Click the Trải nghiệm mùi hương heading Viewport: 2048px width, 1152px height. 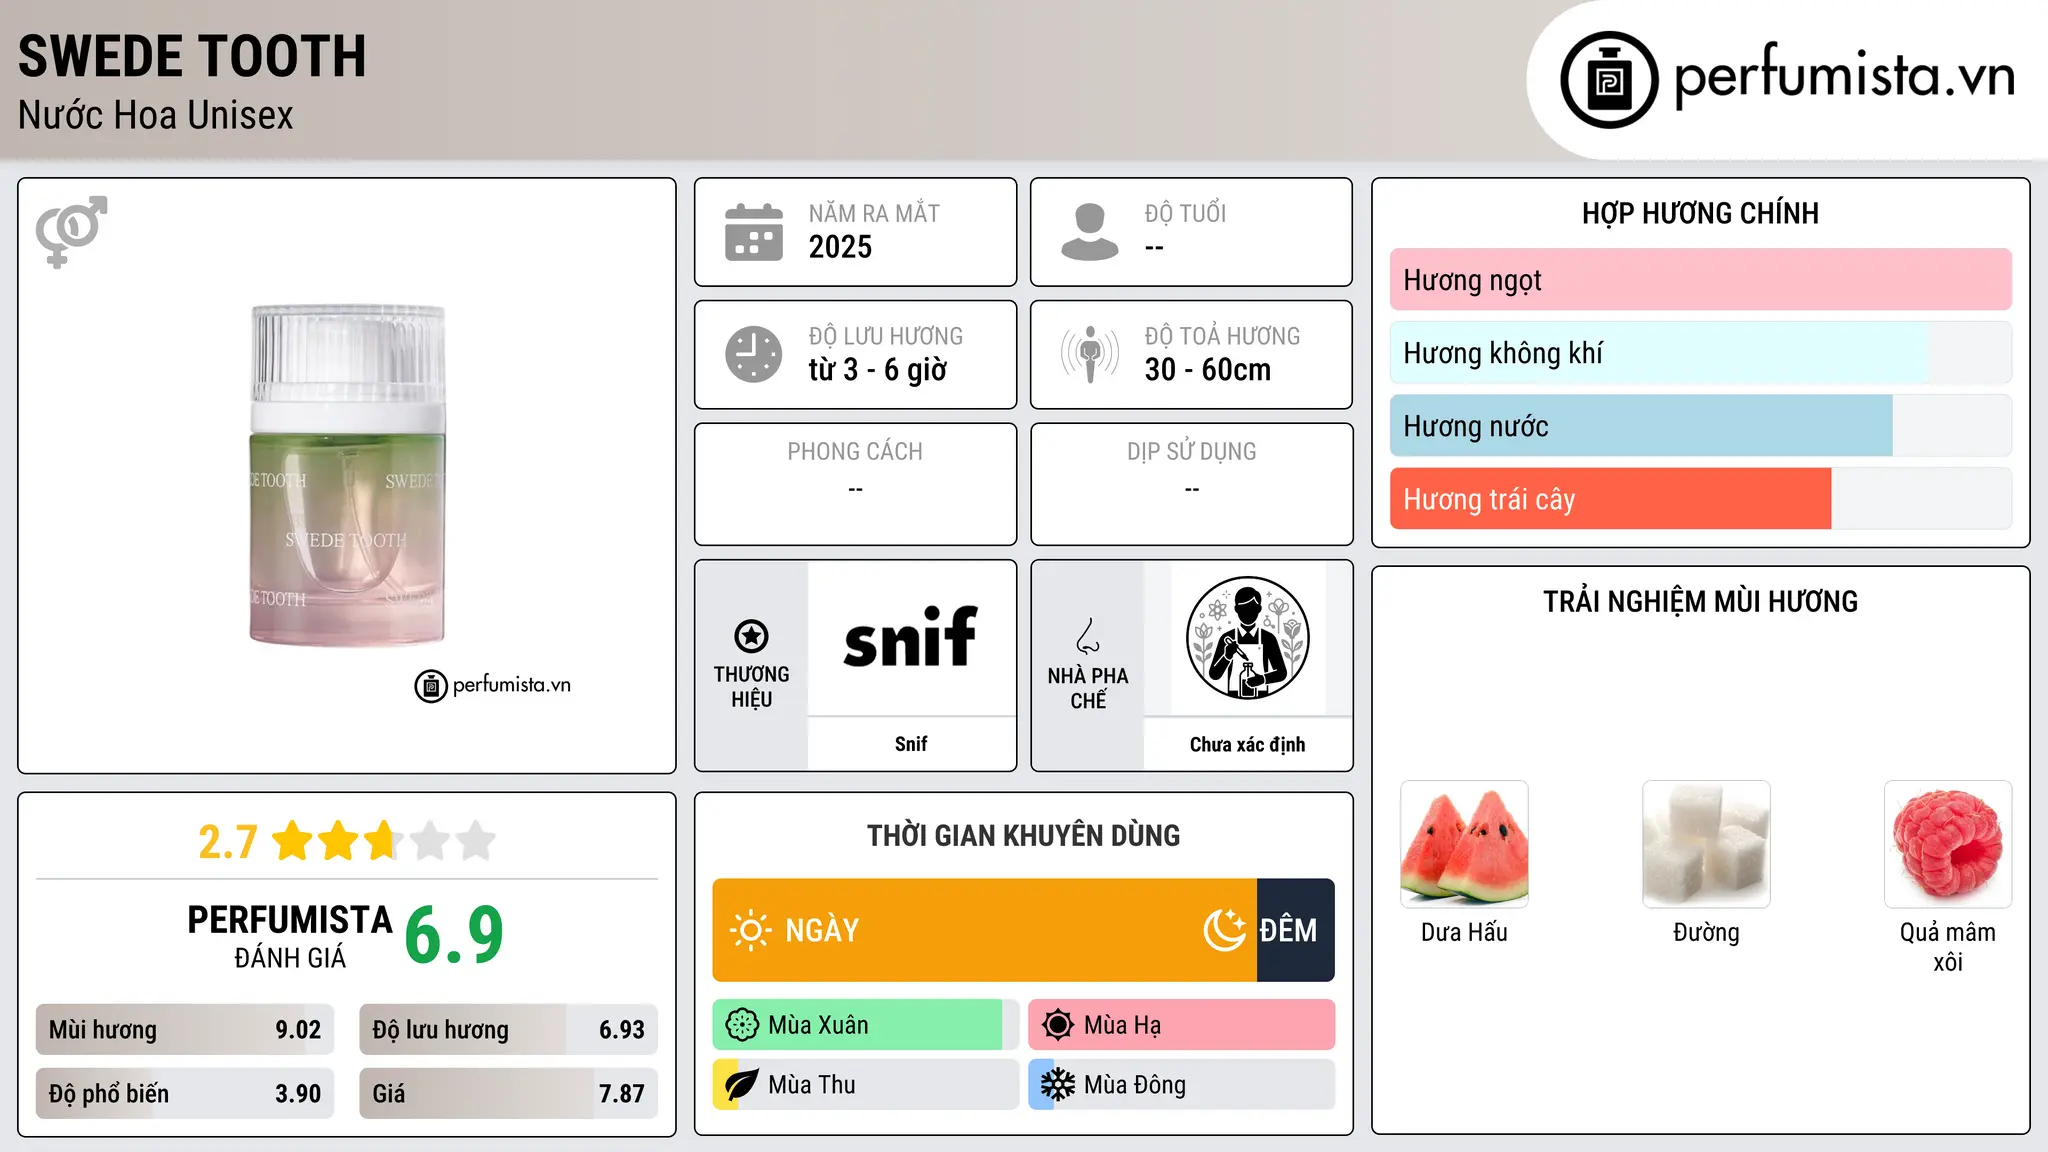click(1700, 602)
